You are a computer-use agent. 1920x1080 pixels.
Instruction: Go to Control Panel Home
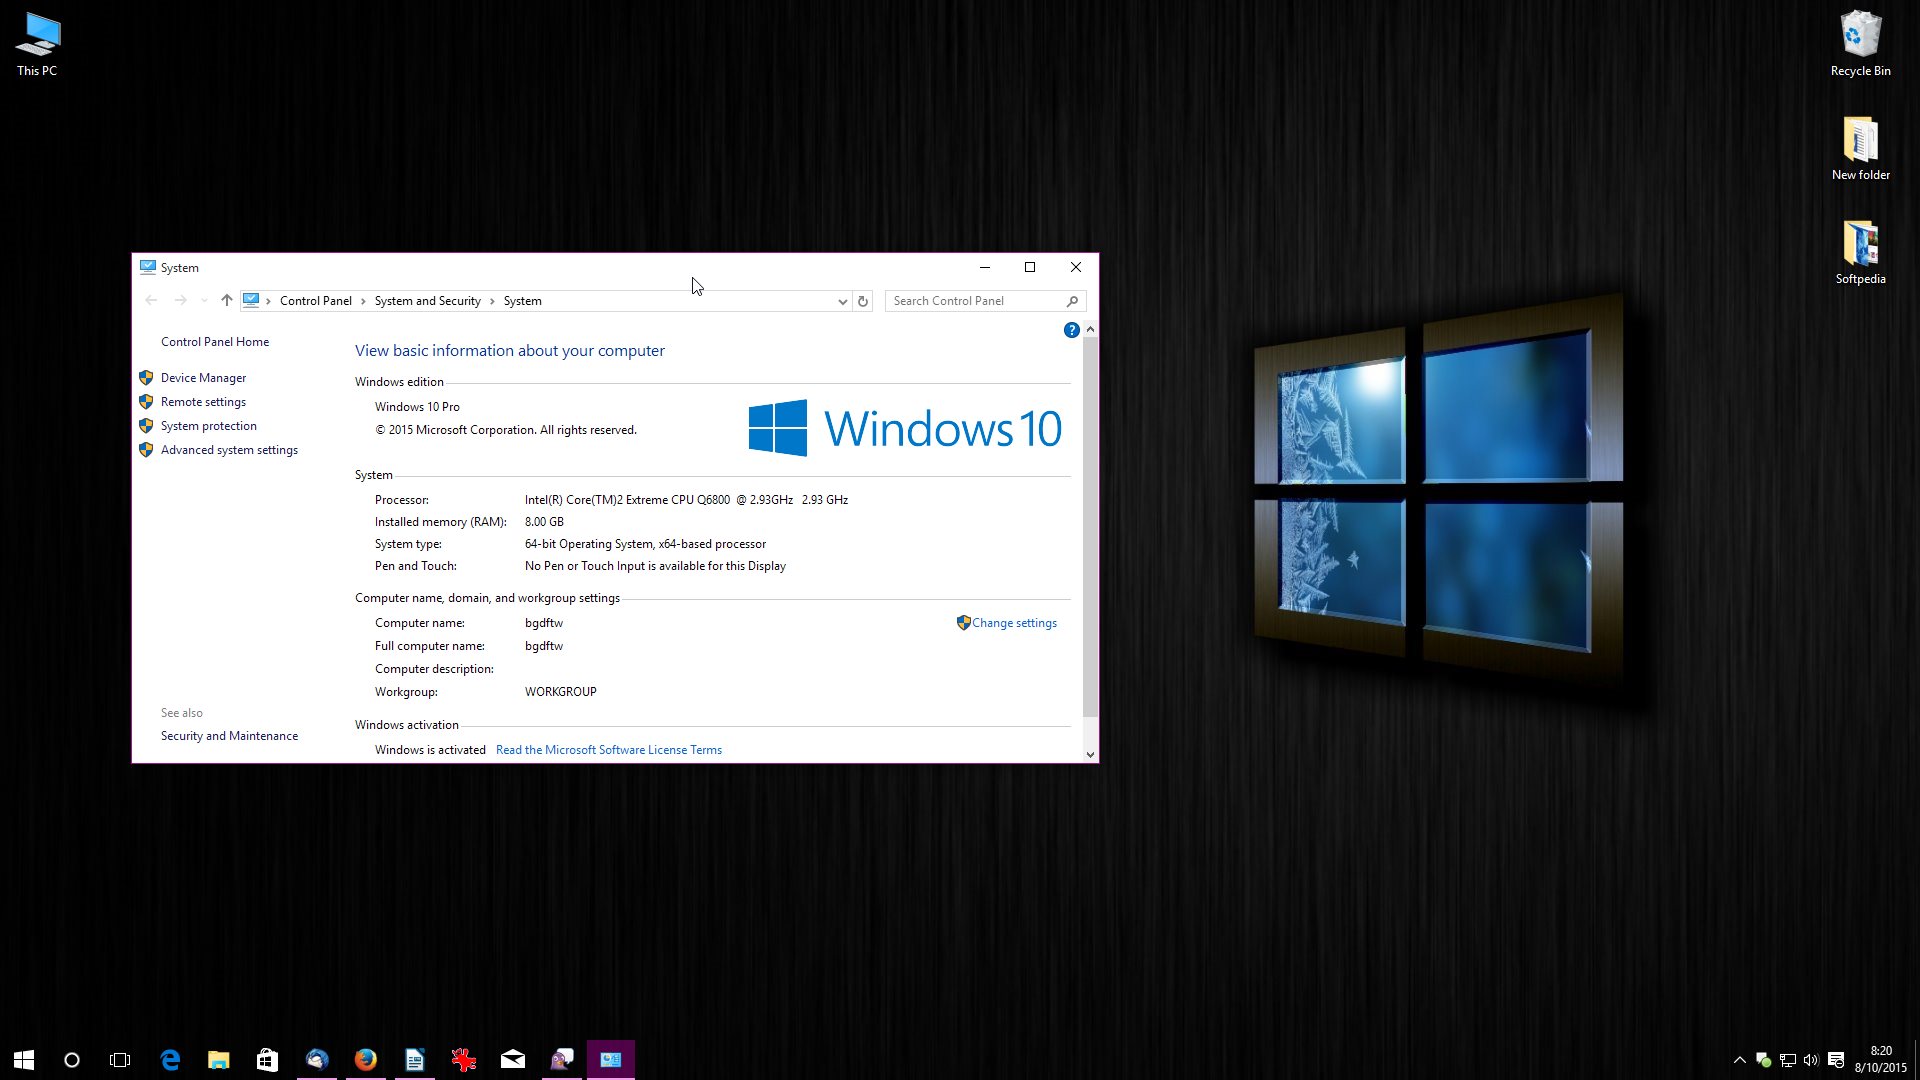(215, 342)
